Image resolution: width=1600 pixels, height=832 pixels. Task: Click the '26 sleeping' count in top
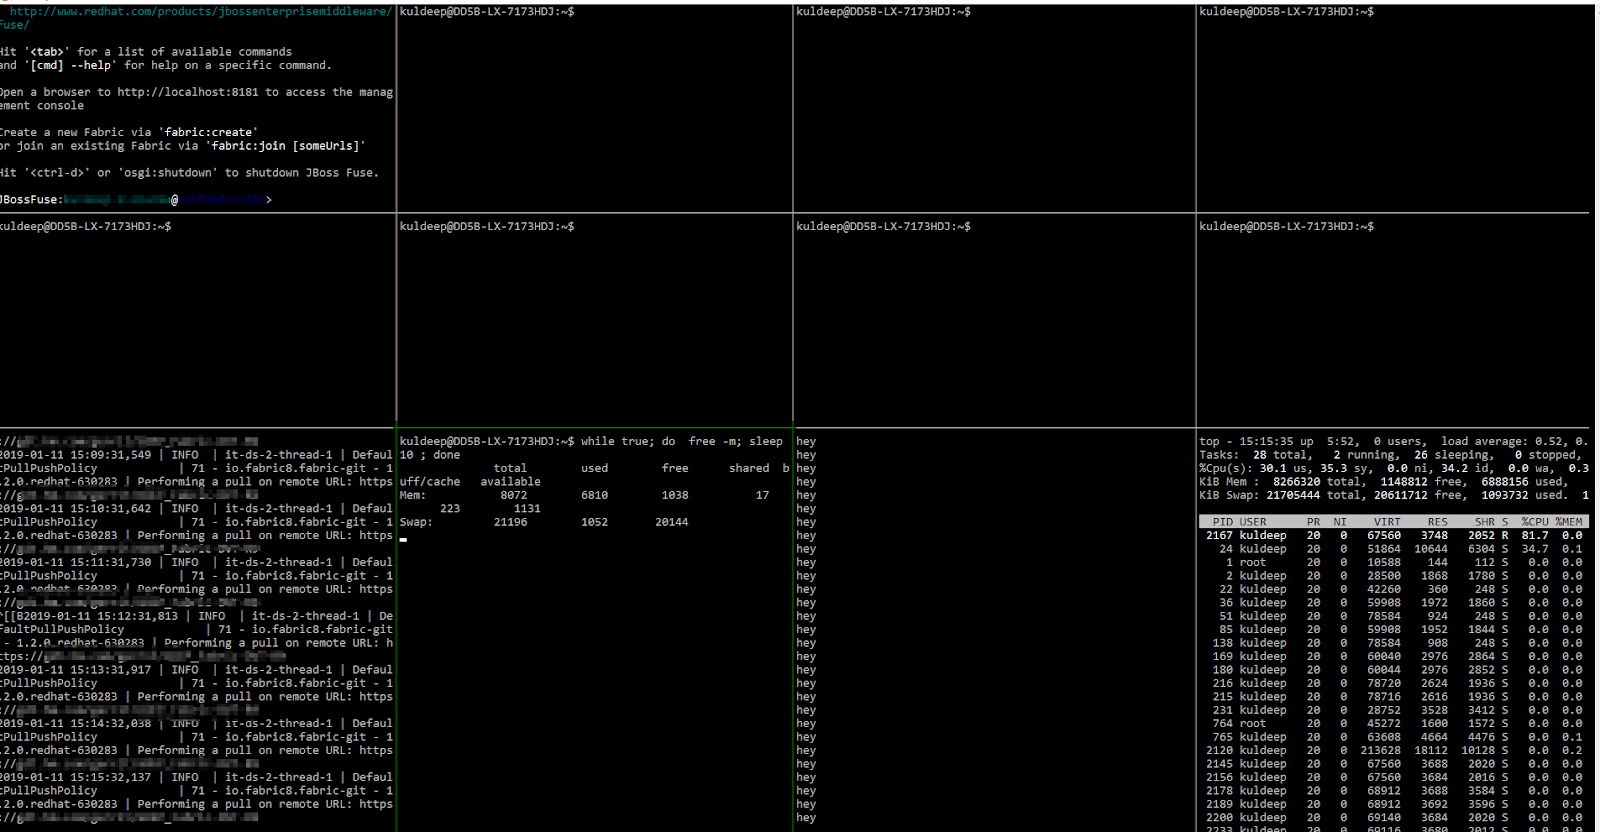[x=1452, y=455]
